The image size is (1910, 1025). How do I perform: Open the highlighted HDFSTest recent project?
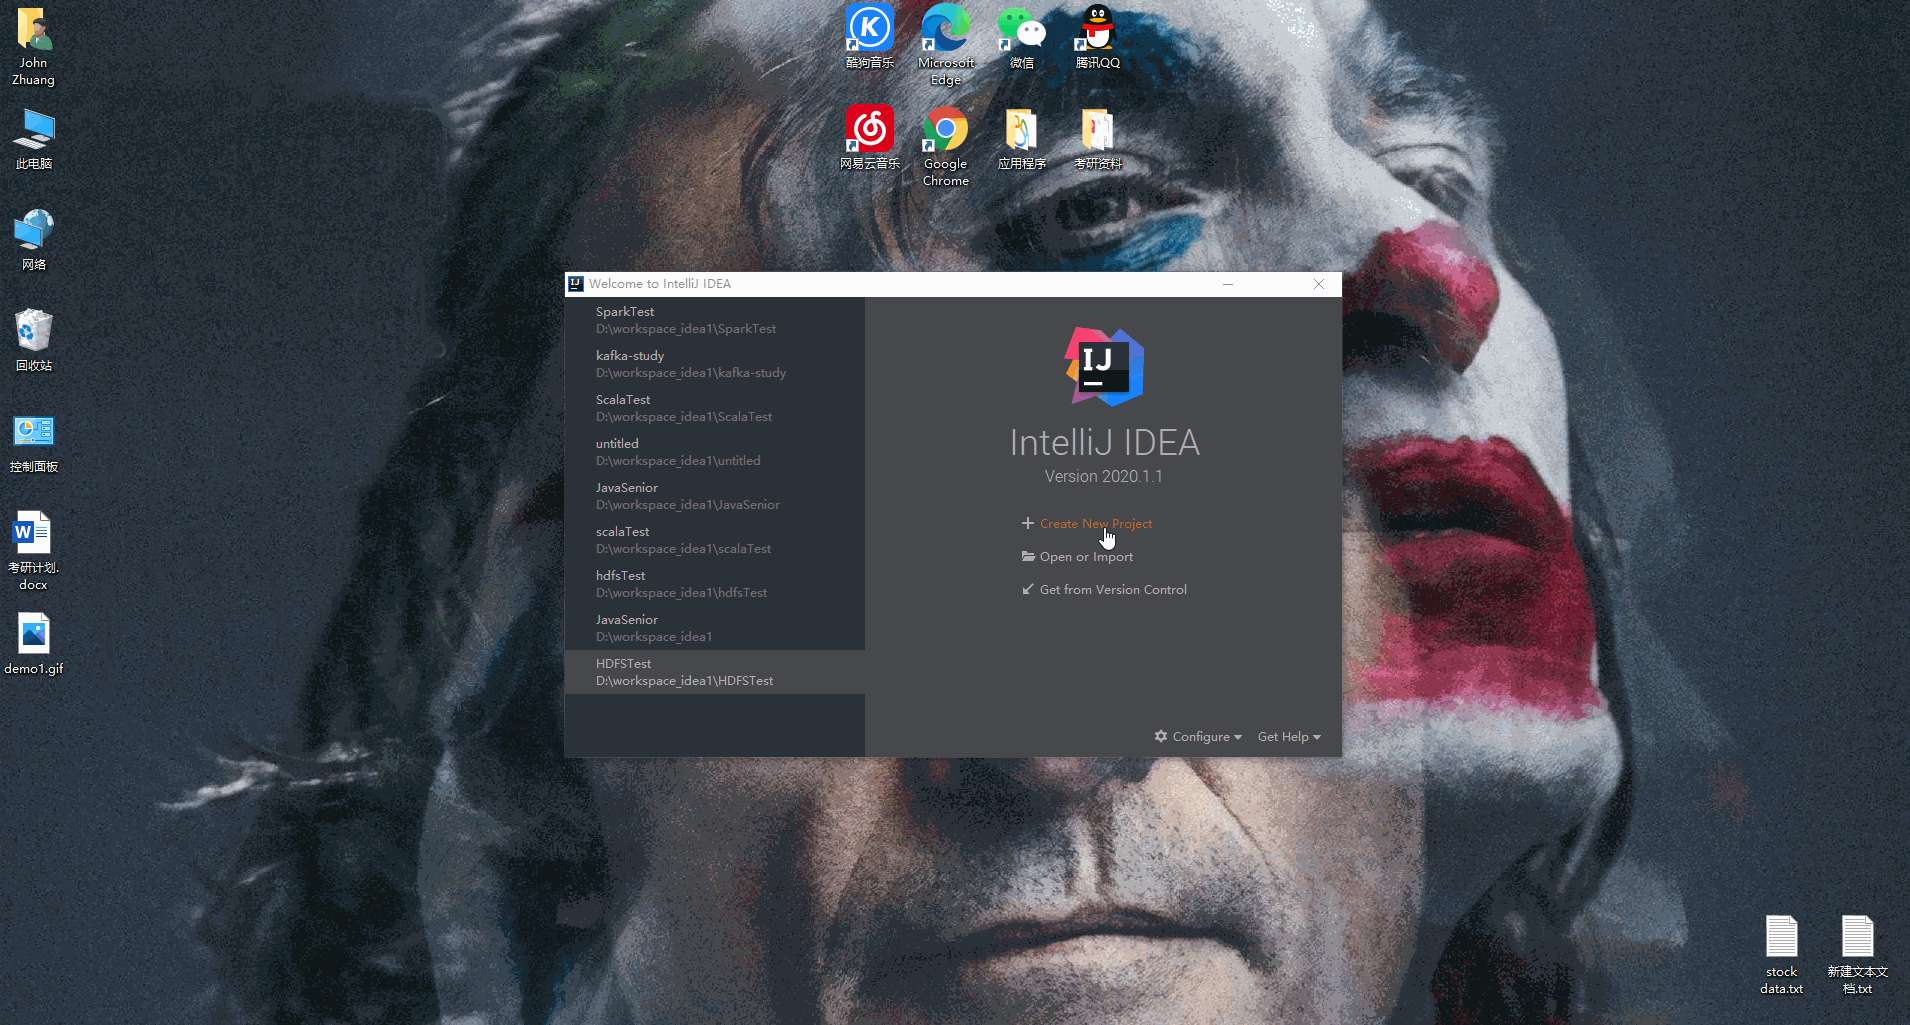[x=715, y=672]
